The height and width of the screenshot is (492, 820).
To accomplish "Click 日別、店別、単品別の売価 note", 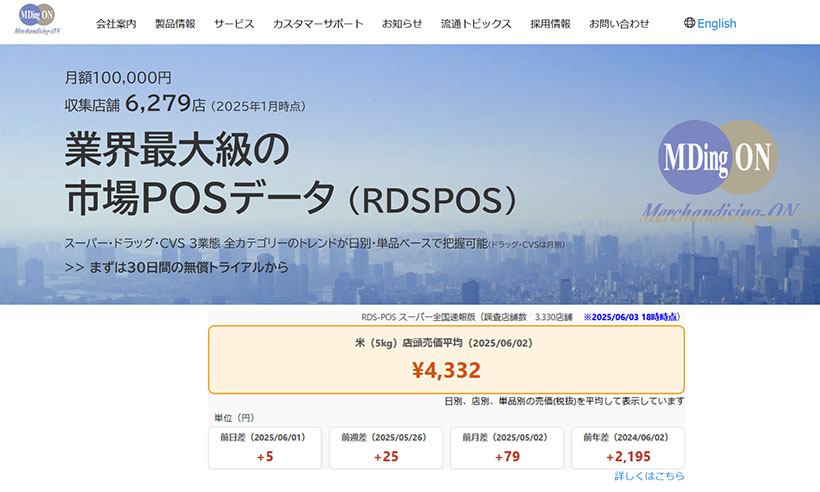I will click(564, 401).
